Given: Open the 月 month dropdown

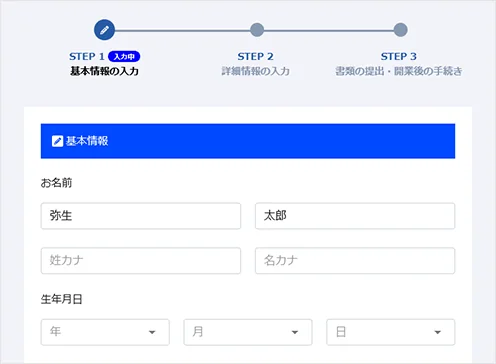Looking at the screenshot, I should 248,332.
